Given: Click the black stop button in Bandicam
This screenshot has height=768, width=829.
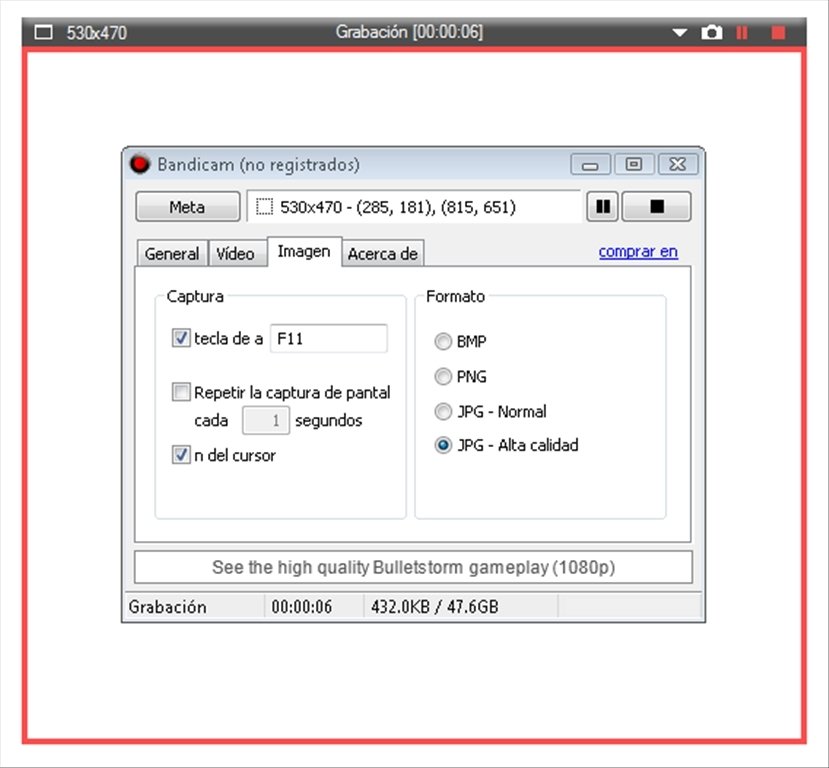Looking at the screenshot, I should coord(657,206).
